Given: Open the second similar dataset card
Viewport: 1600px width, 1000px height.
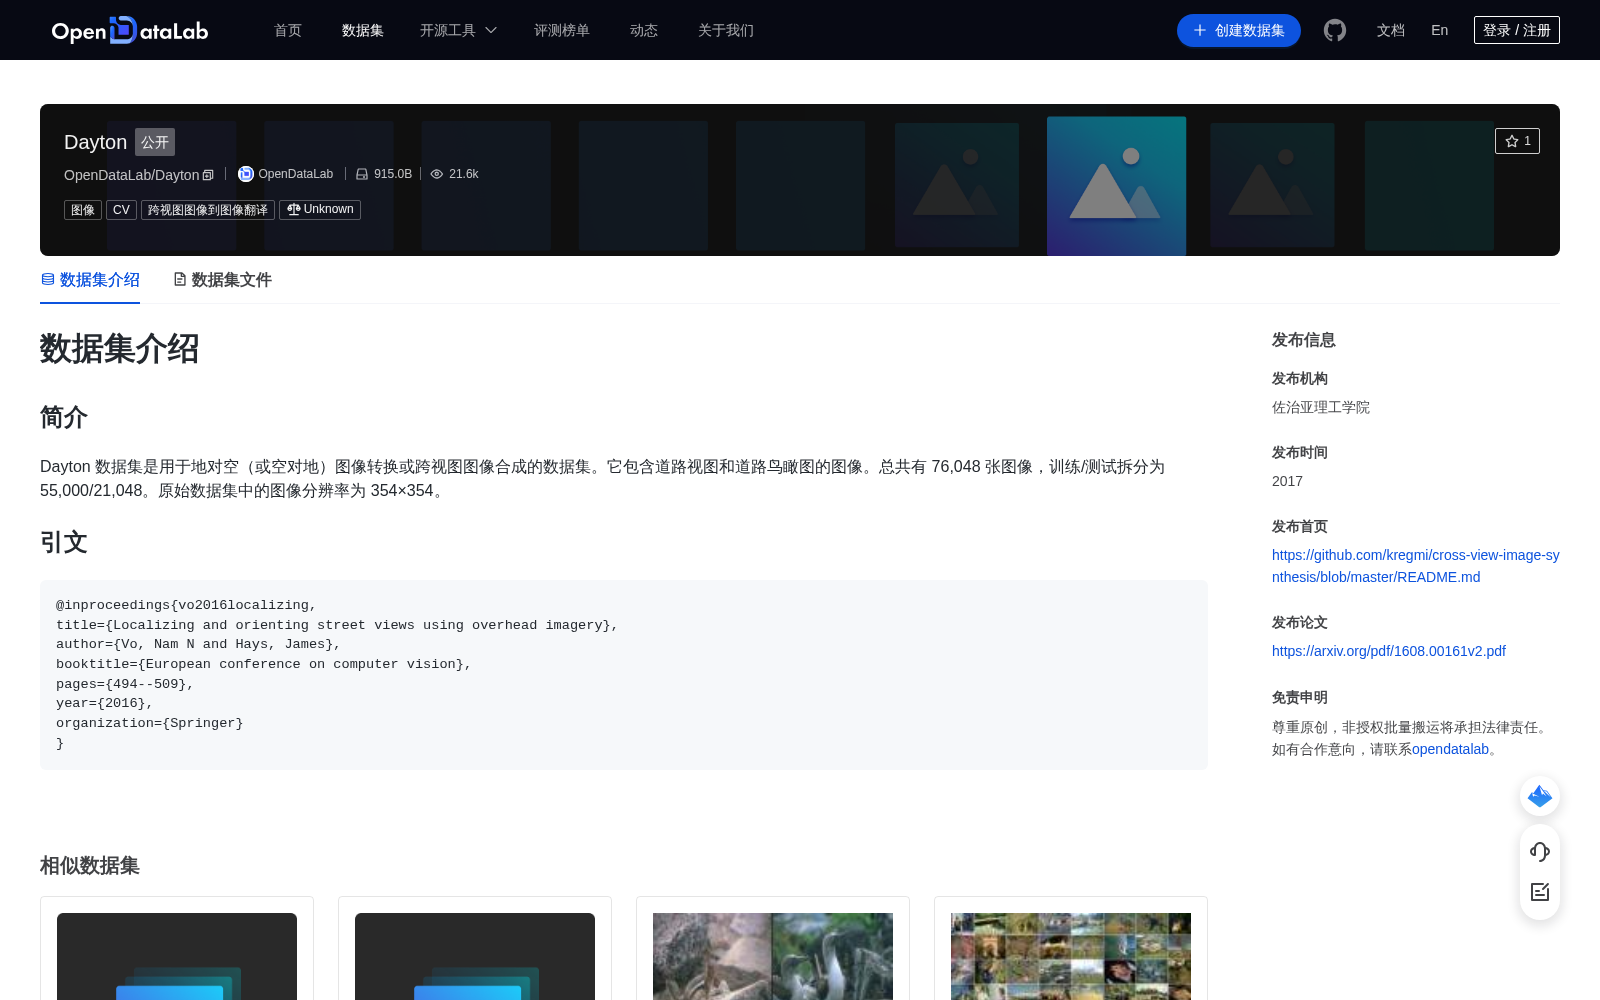Looking at the screenshot, I should coord(475,948).
